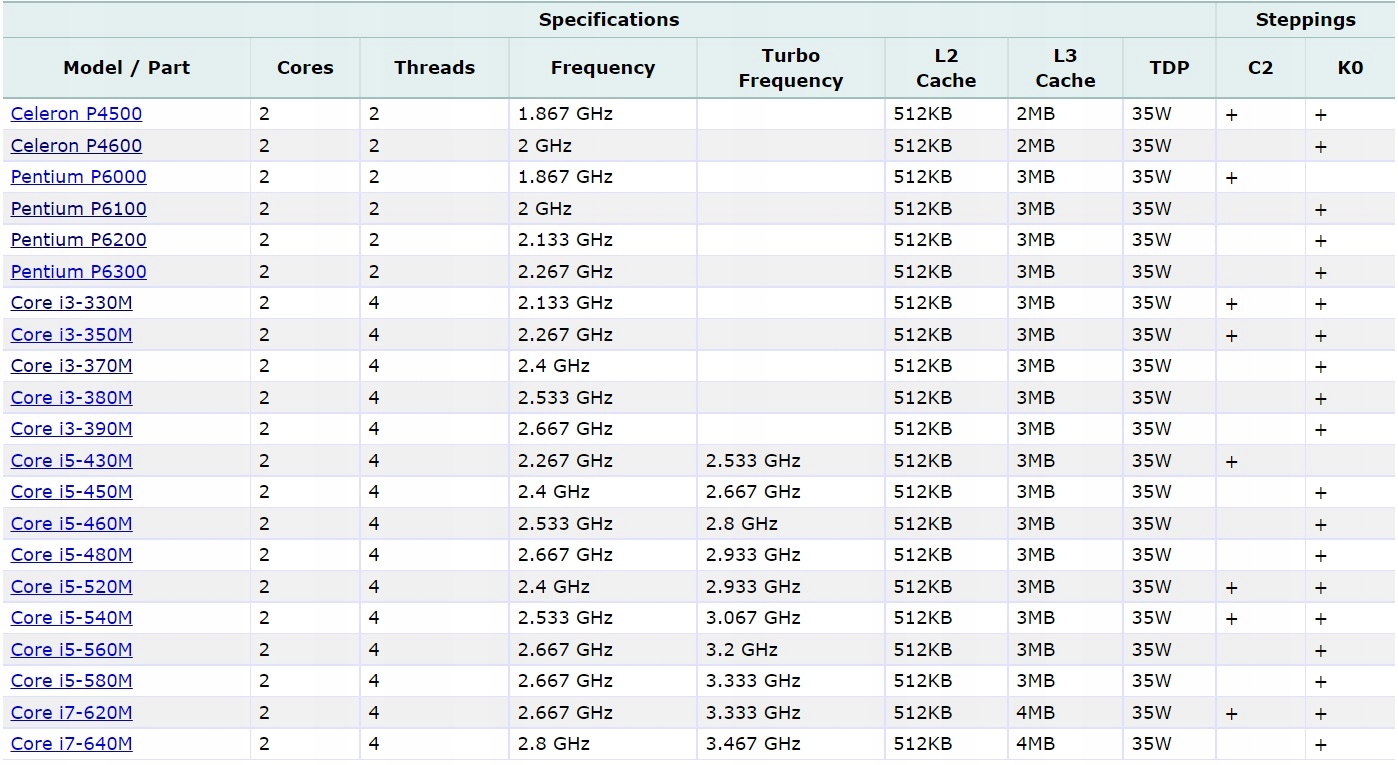Select the Core i3-330M link
This screenshot has width=1398, height=765.
pos(71,303)
